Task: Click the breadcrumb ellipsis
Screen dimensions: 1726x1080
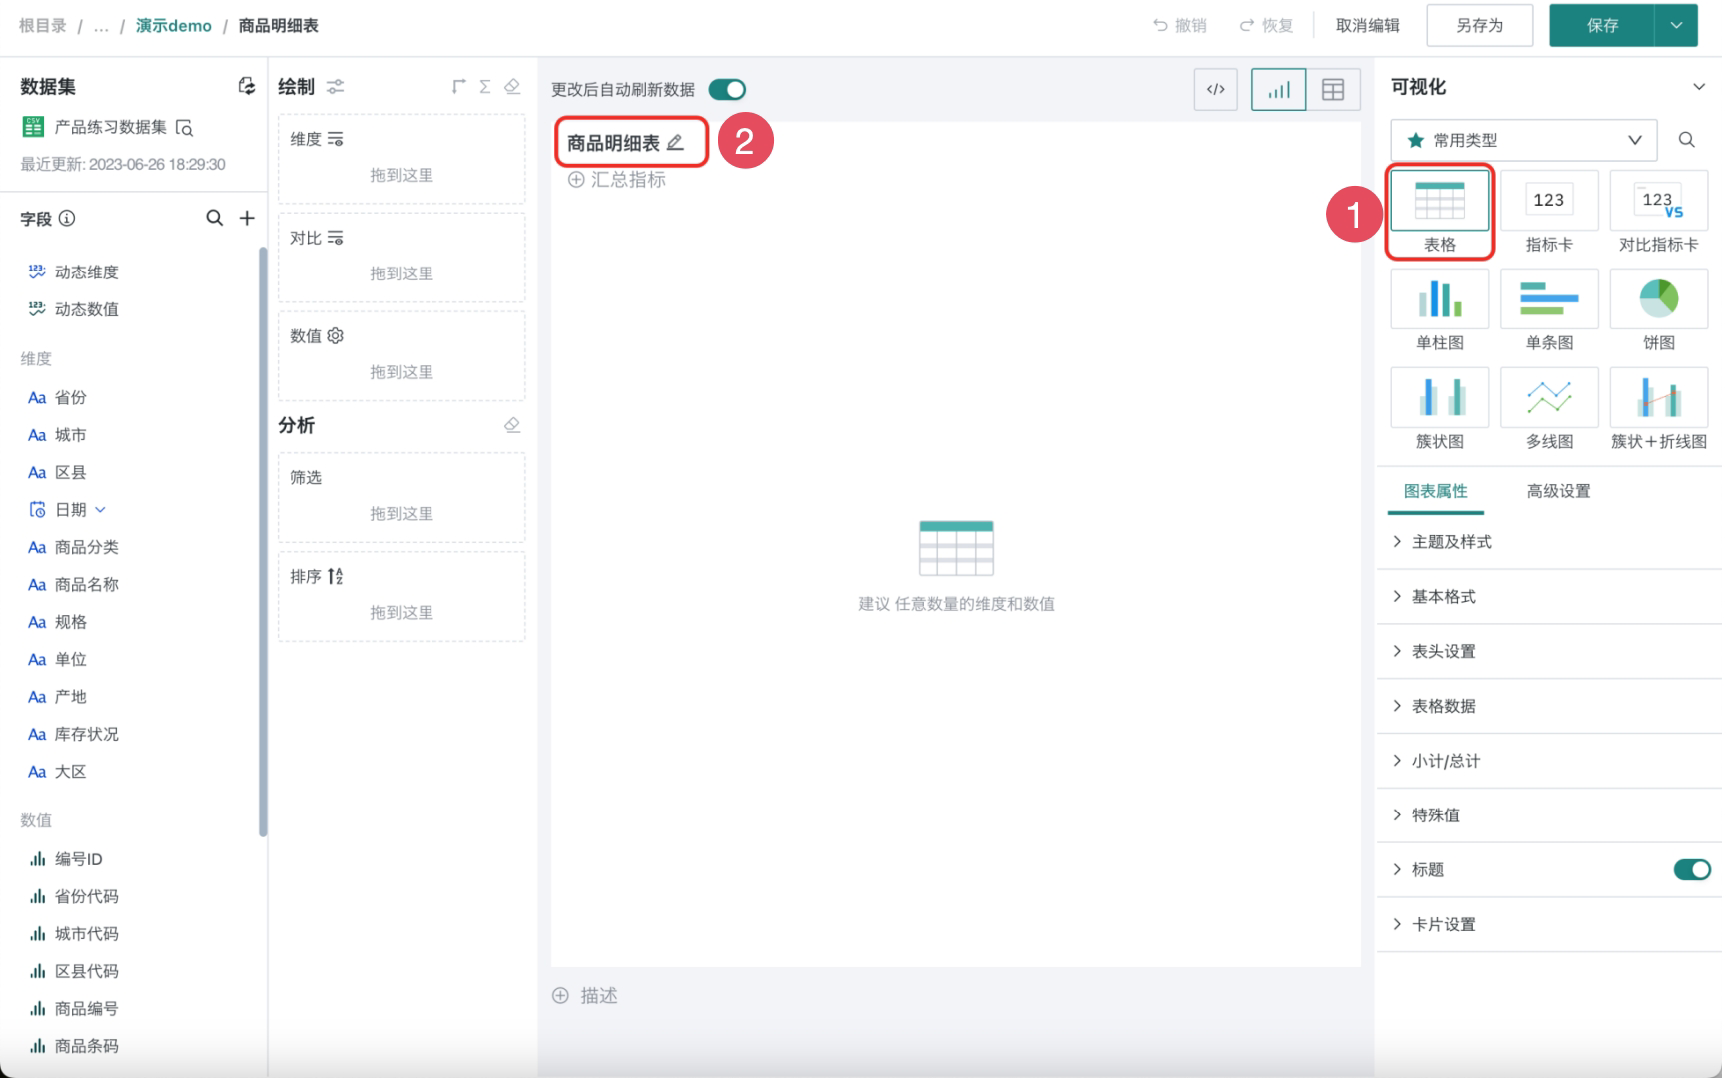Action: [x=101, y=26]
